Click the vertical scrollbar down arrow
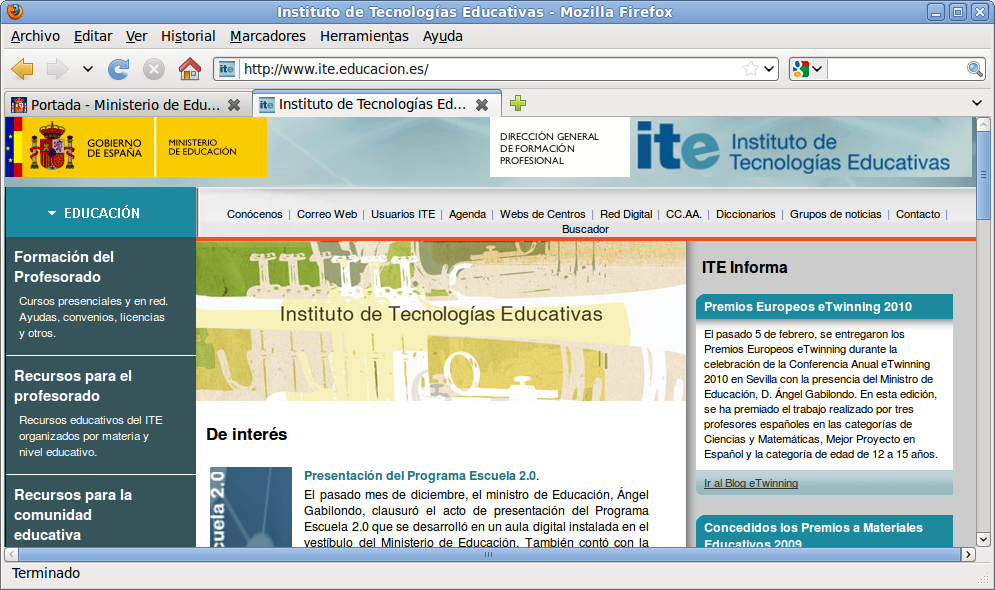 983,540
